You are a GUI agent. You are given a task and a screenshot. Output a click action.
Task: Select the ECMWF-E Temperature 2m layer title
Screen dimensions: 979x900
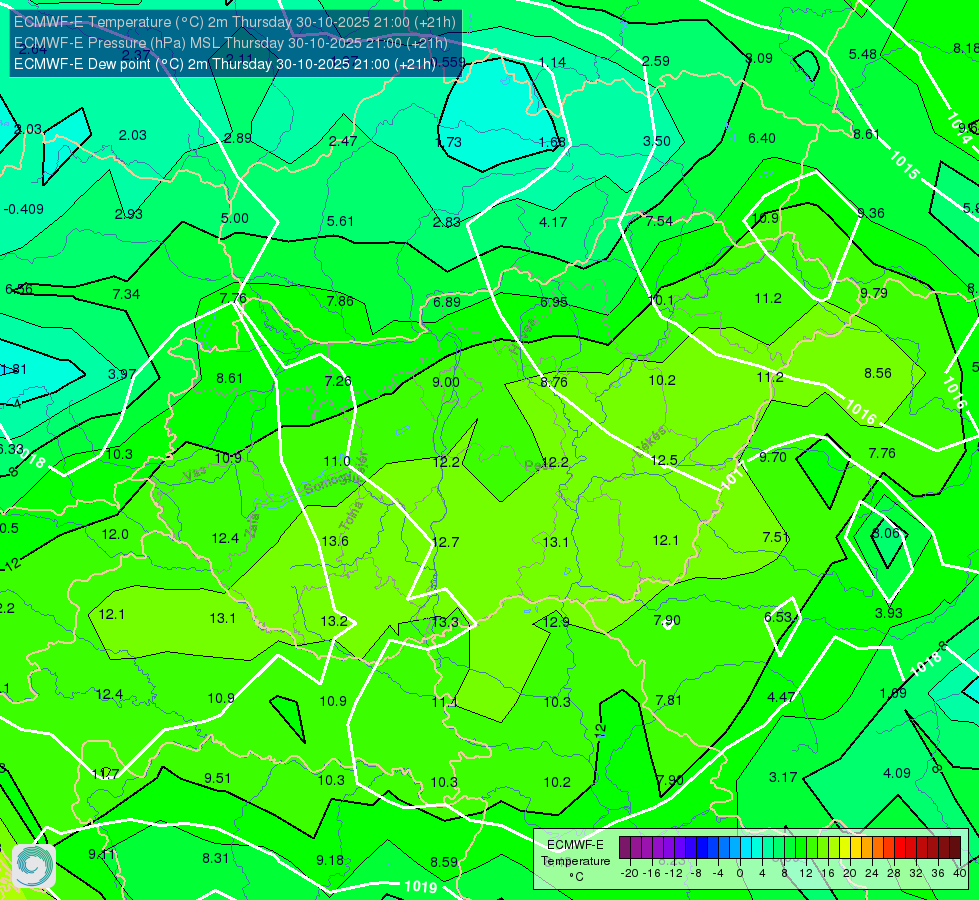(235, 22)
